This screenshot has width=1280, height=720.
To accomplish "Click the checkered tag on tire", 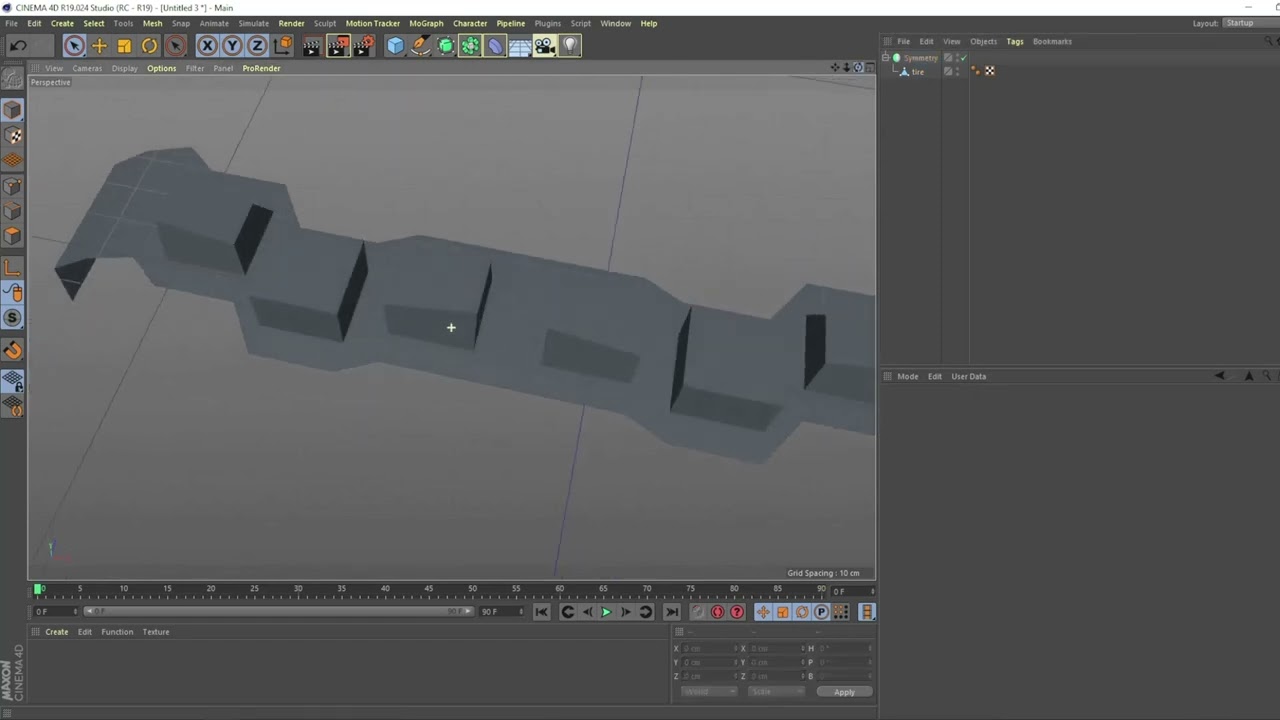I will pyautogui.click(x=990, y=71).
